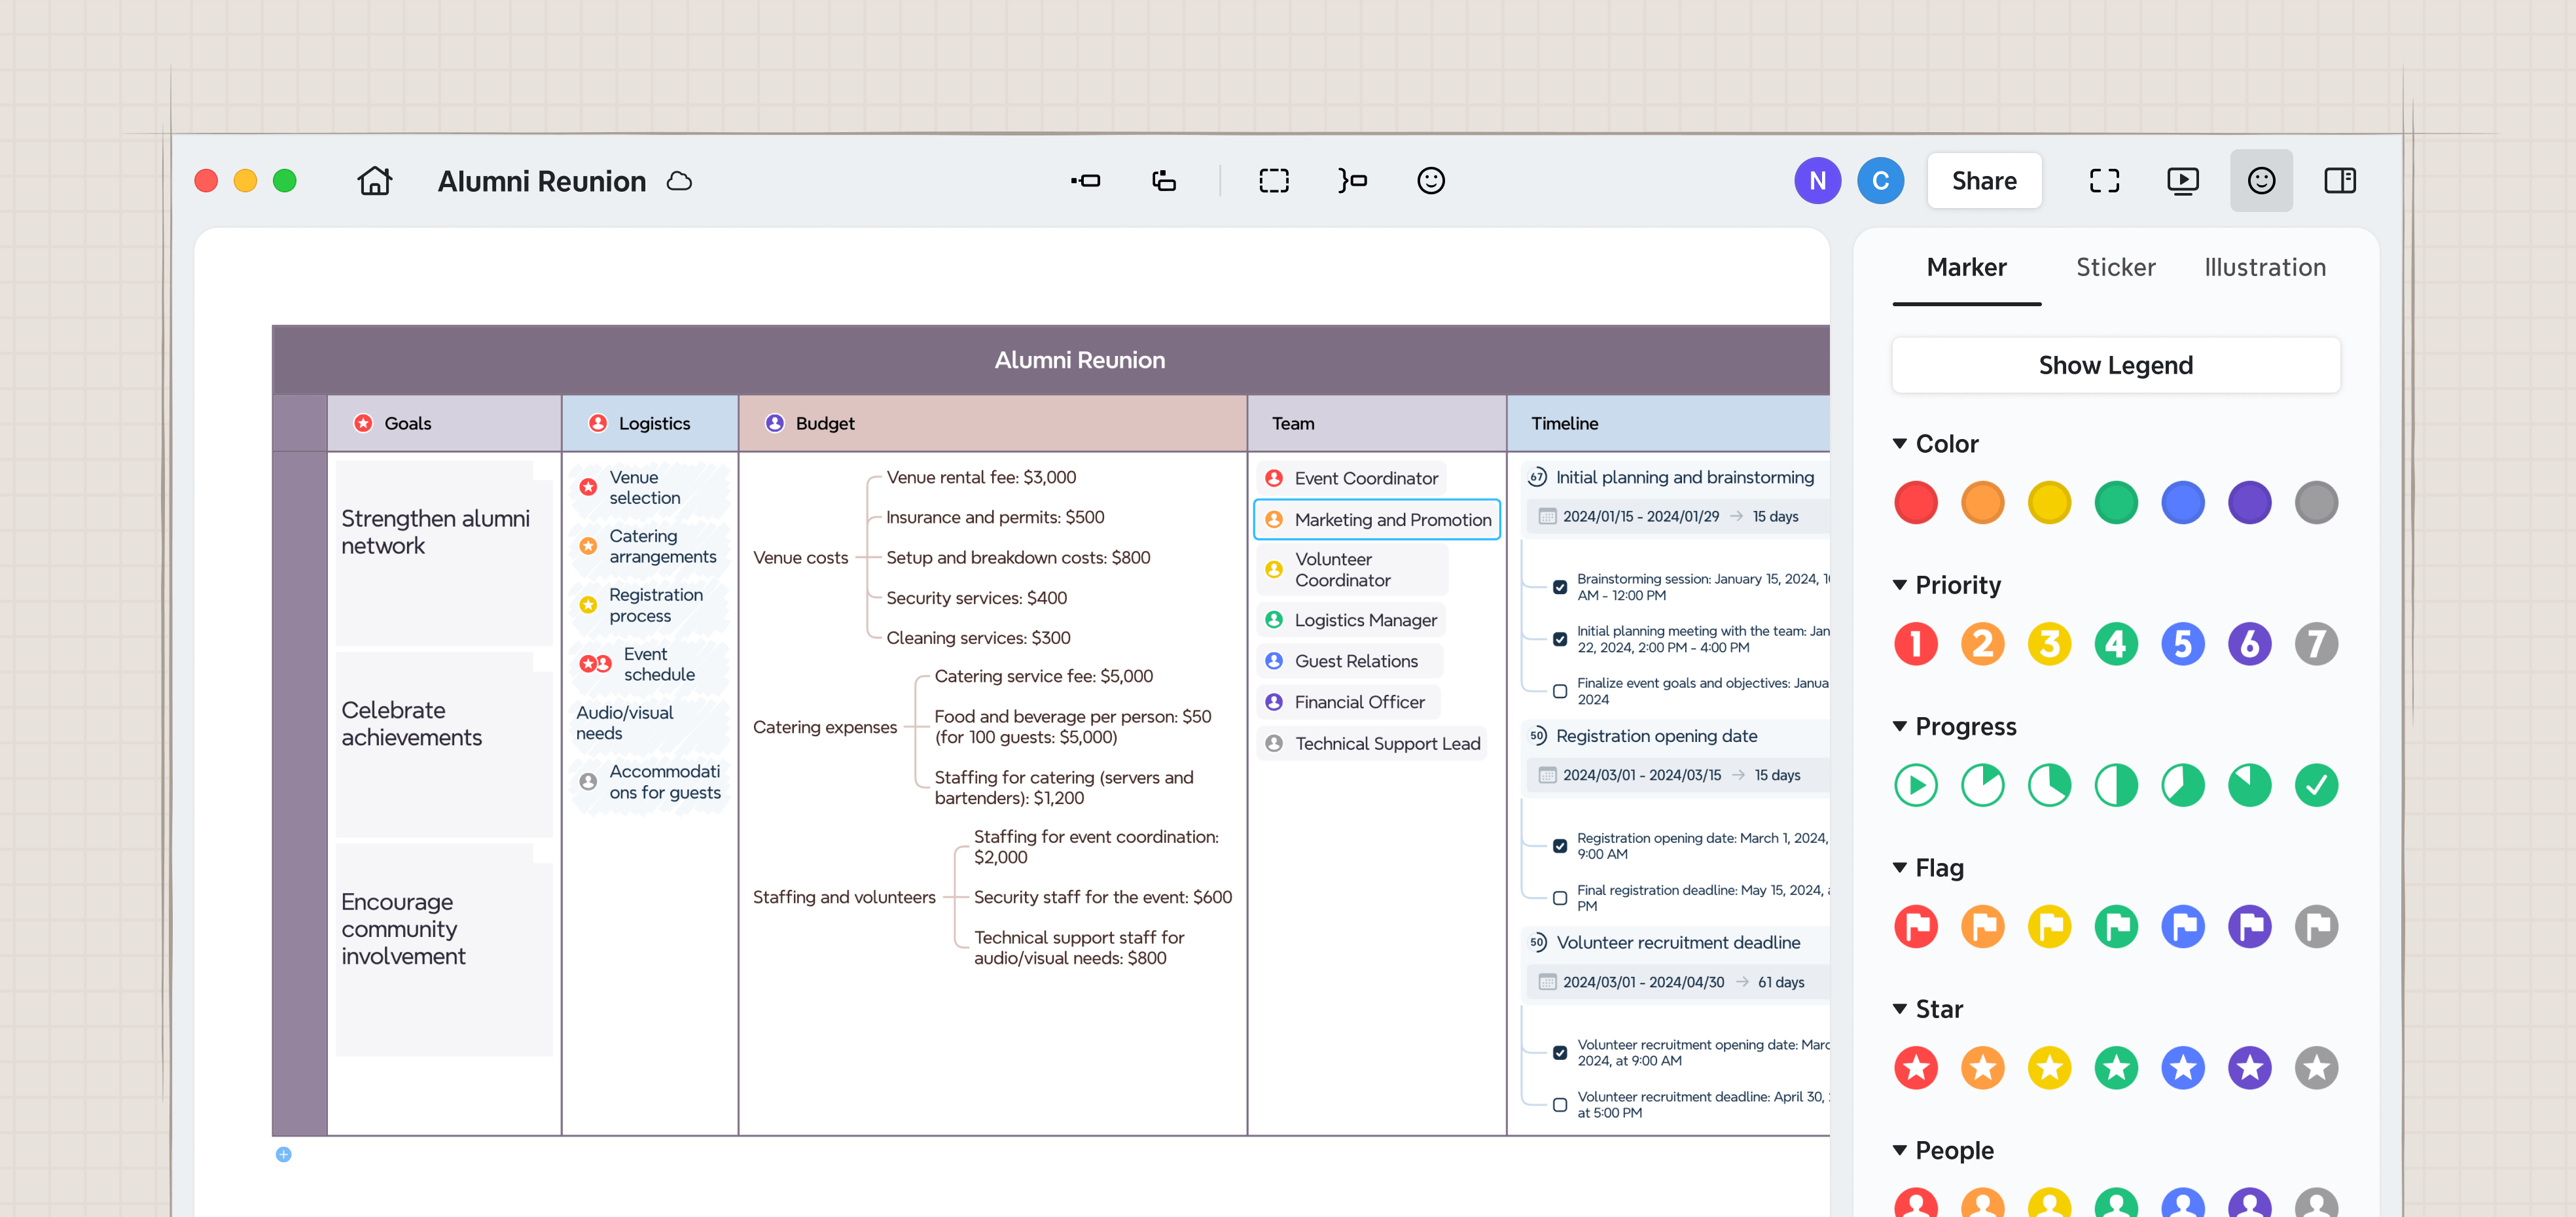Switch to the Sticker tab
This screenshot has height=1217, width=2576.
[x=2115, y=267]
